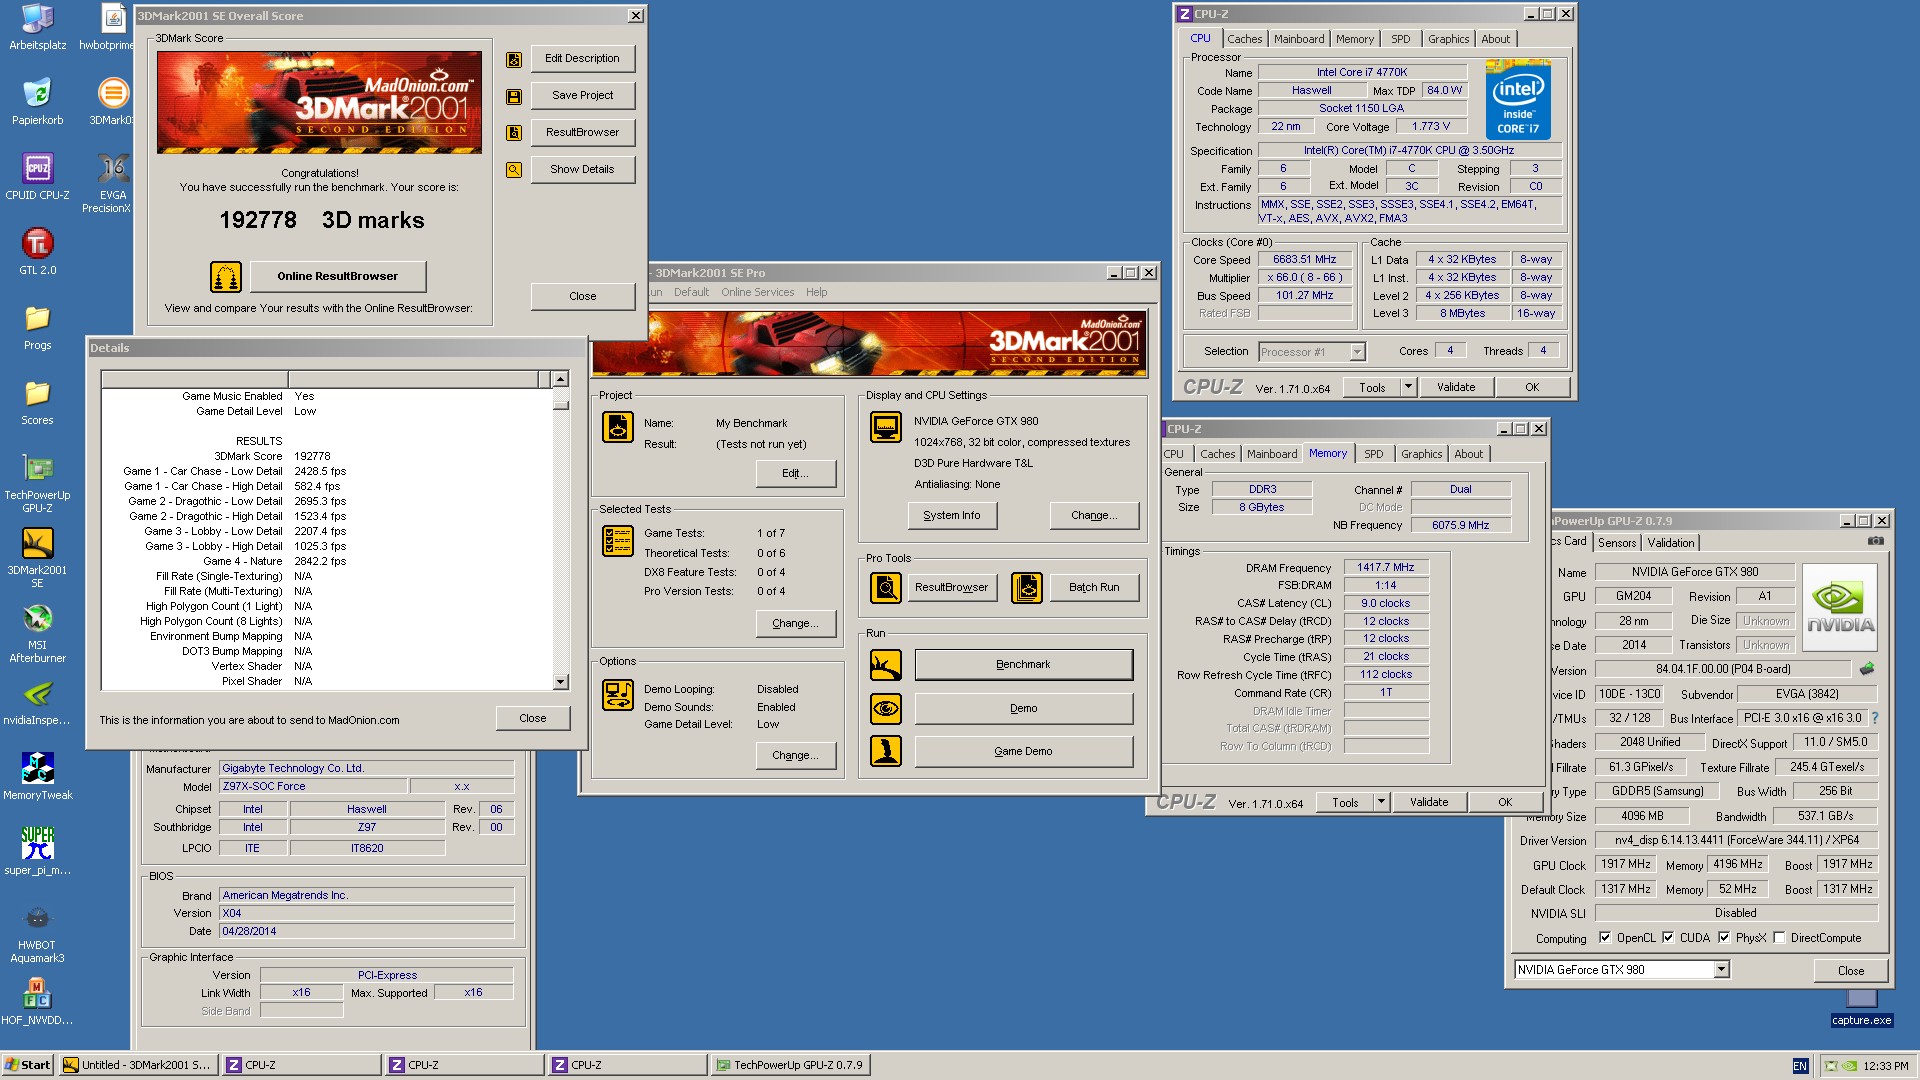Click Change button under Selected Tests
This screenshot has width=1920, height=1080.
tap(795, 624)
